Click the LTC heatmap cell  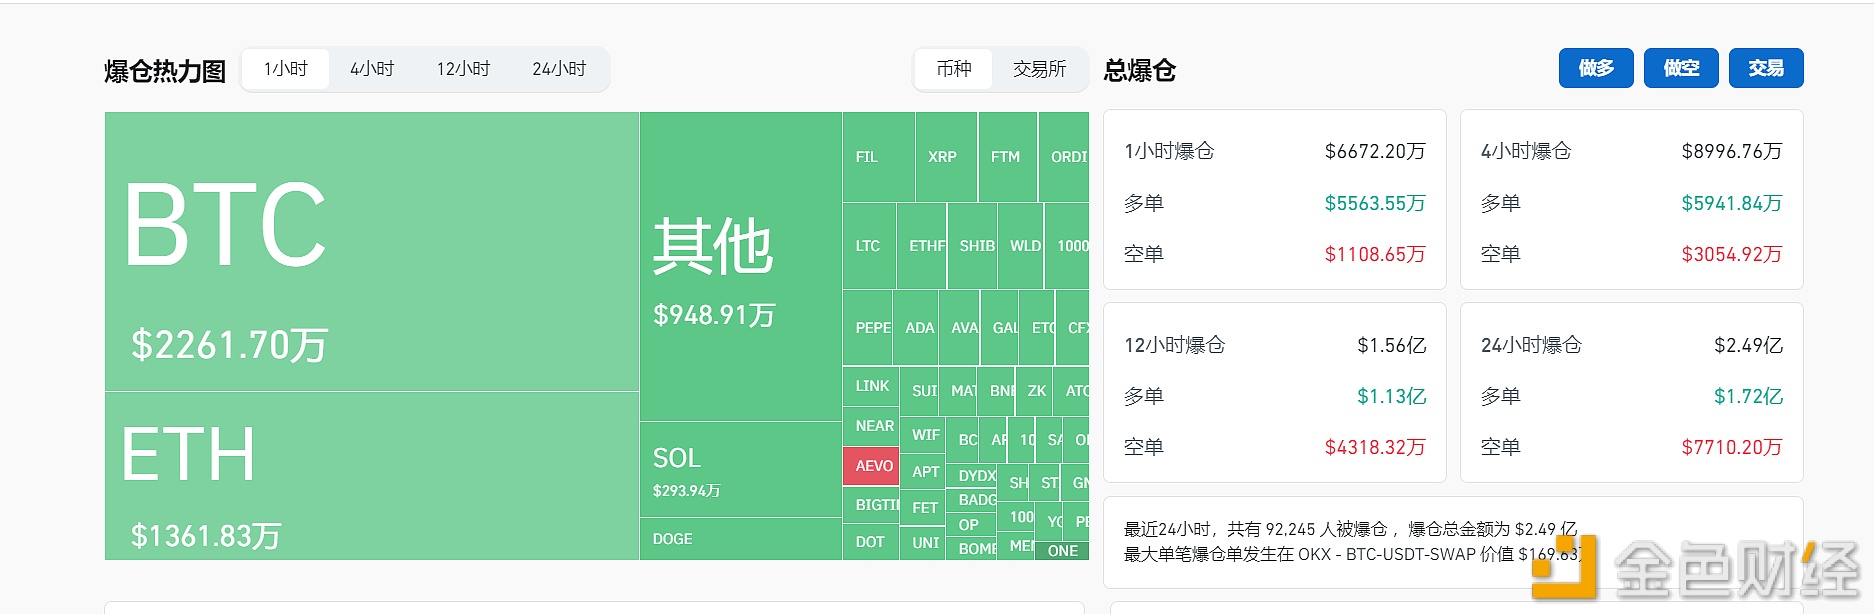(868, 246)
